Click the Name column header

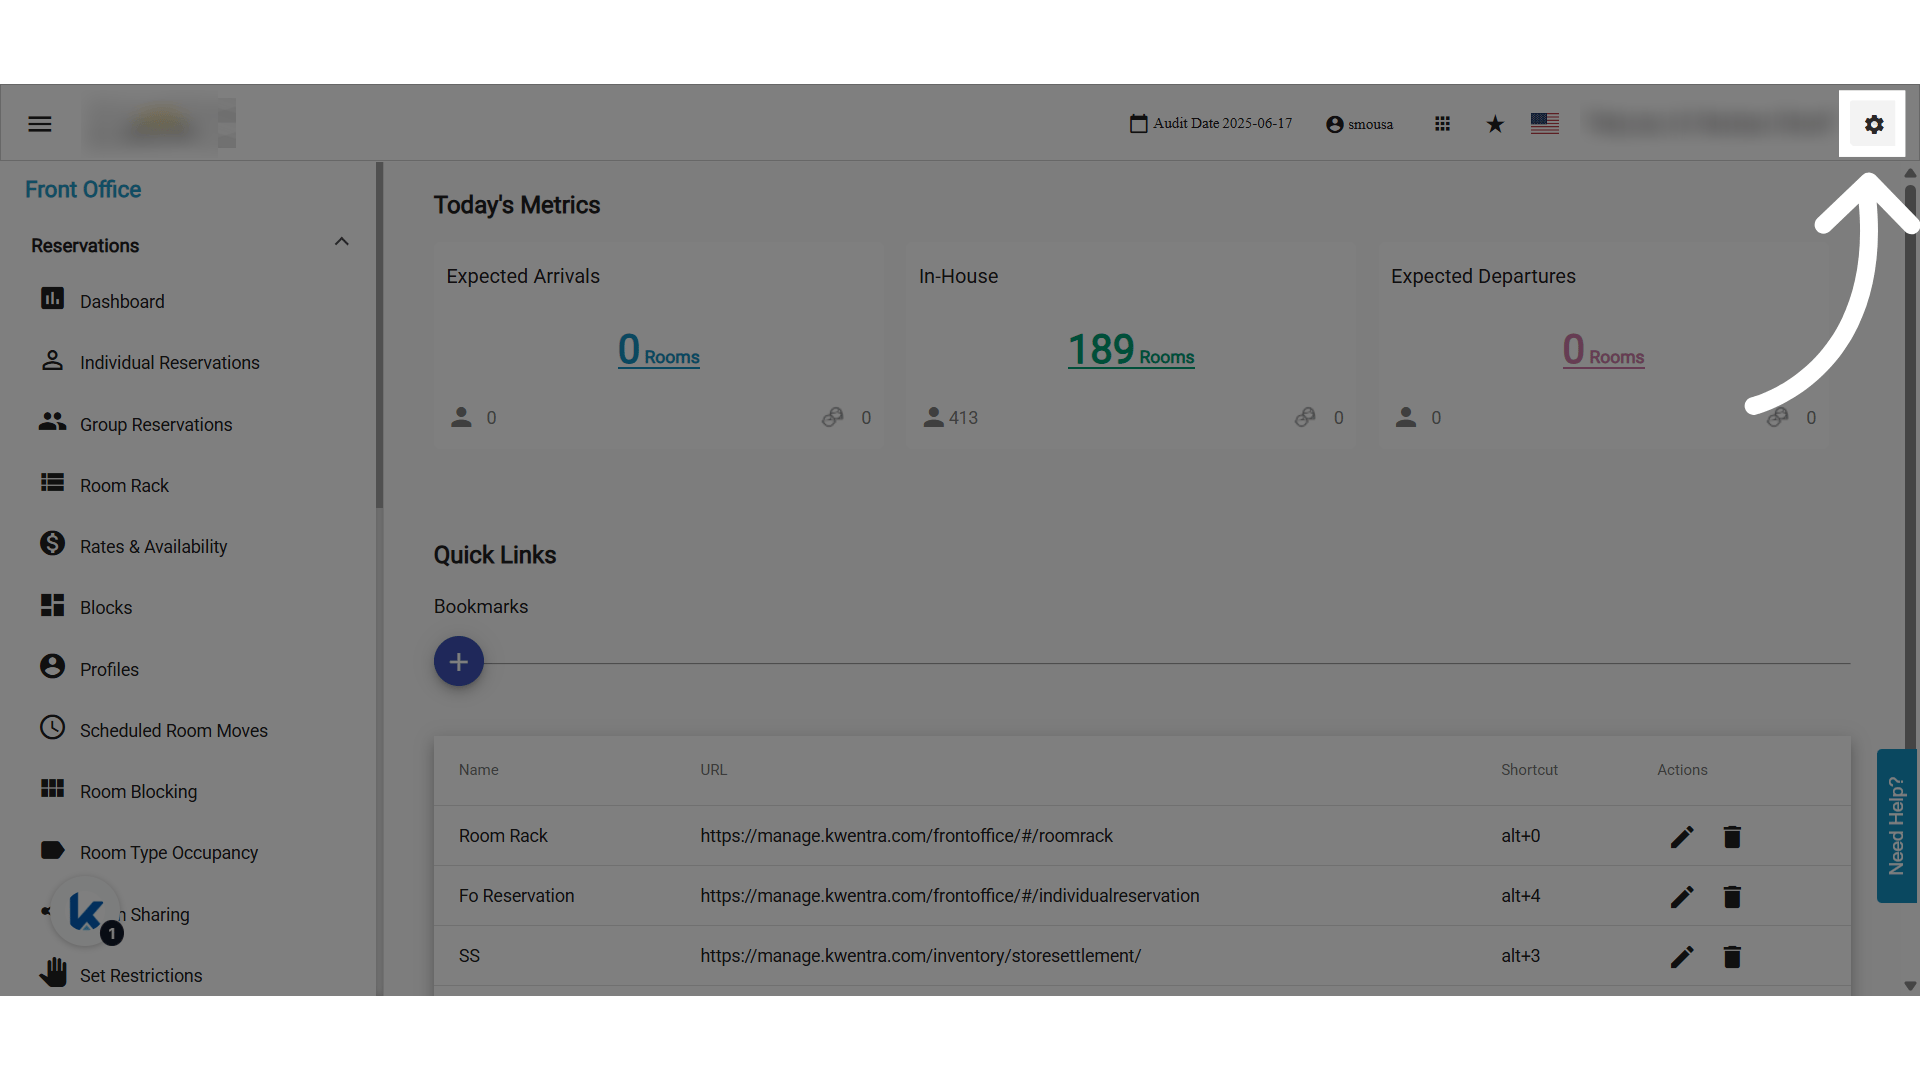point(478,770)
